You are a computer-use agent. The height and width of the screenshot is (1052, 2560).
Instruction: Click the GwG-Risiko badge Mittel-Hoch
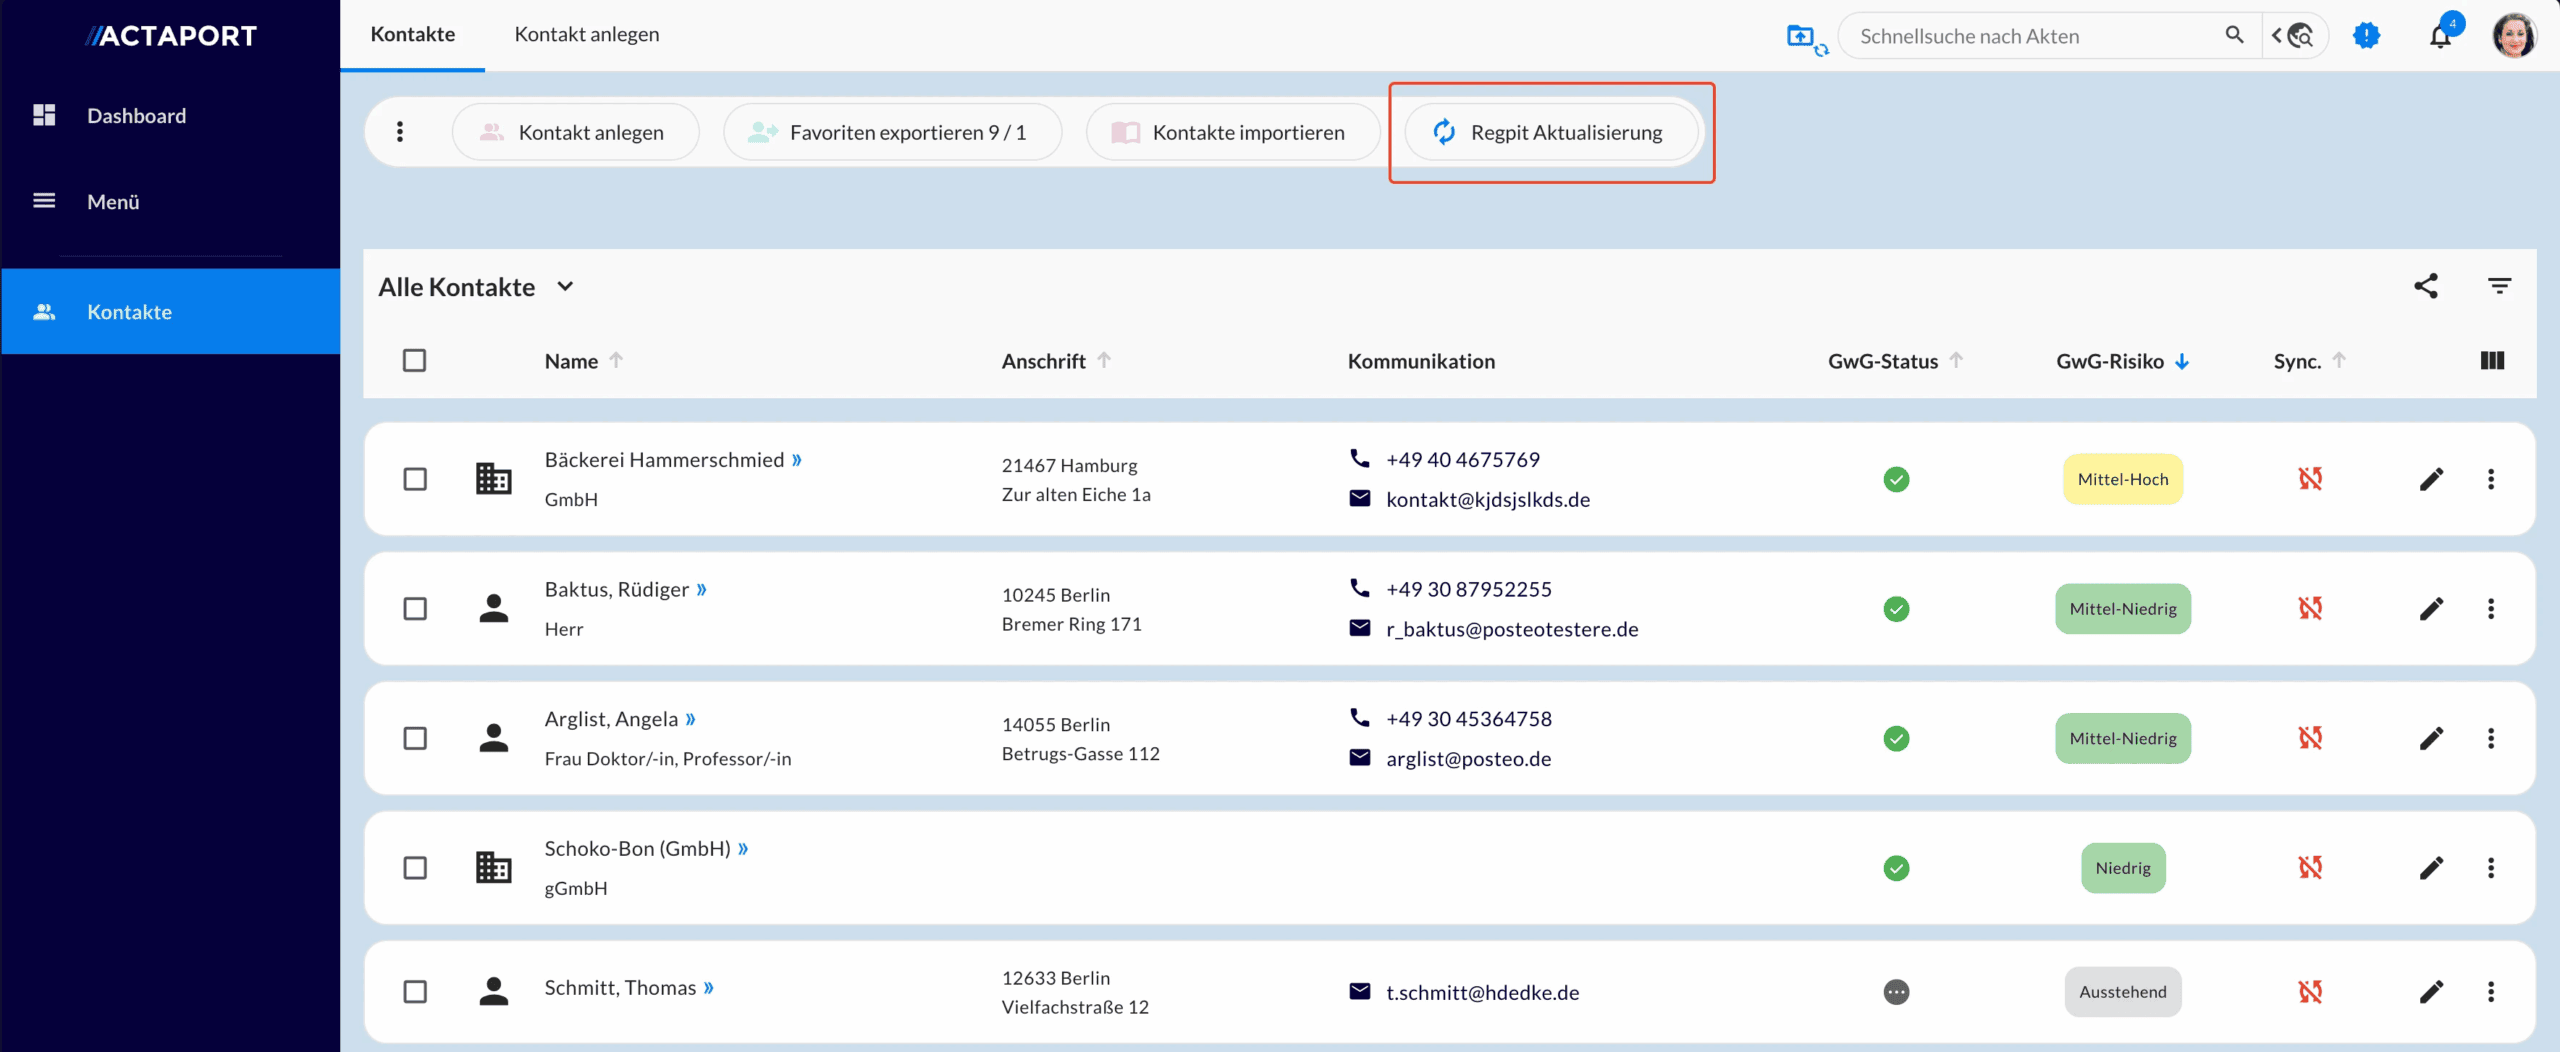(2122, 479)
